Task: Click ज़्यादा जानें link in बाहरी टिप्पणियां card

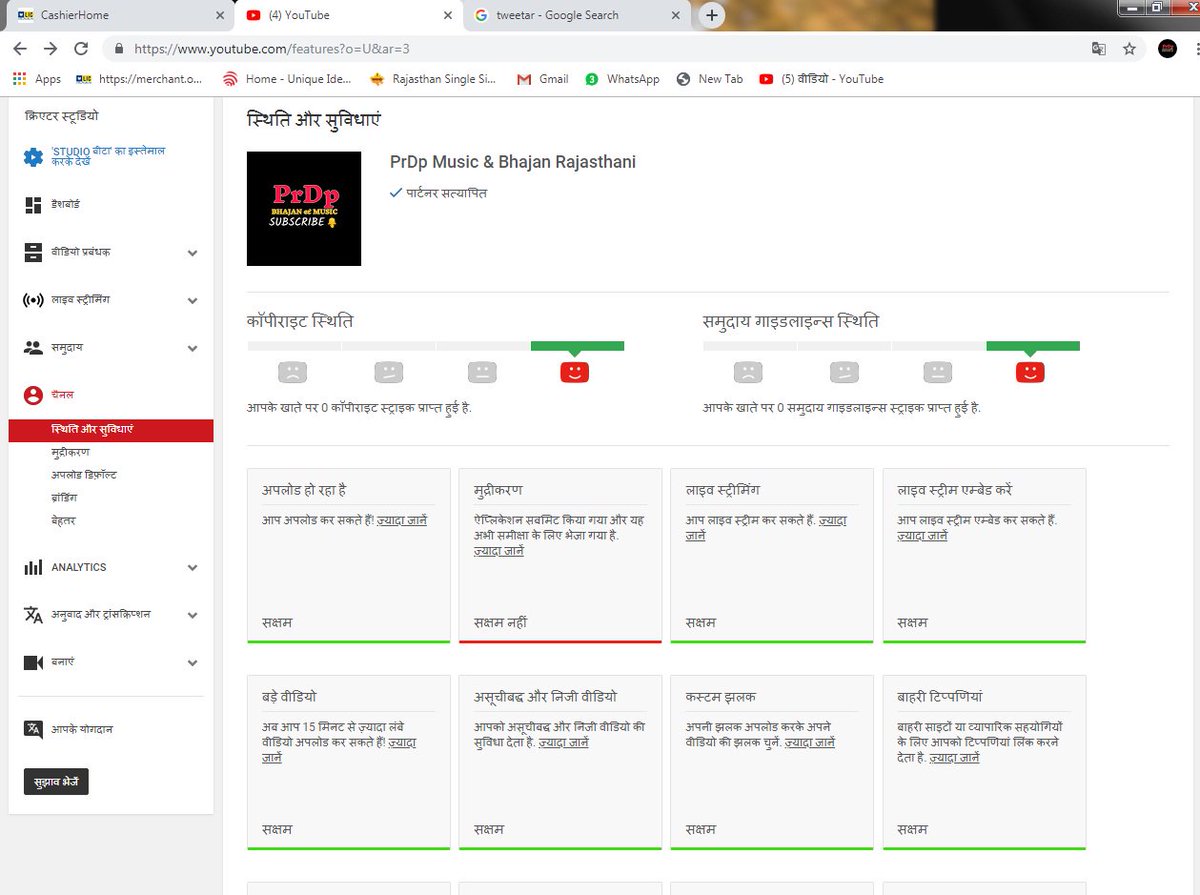Action: [954, 758]
